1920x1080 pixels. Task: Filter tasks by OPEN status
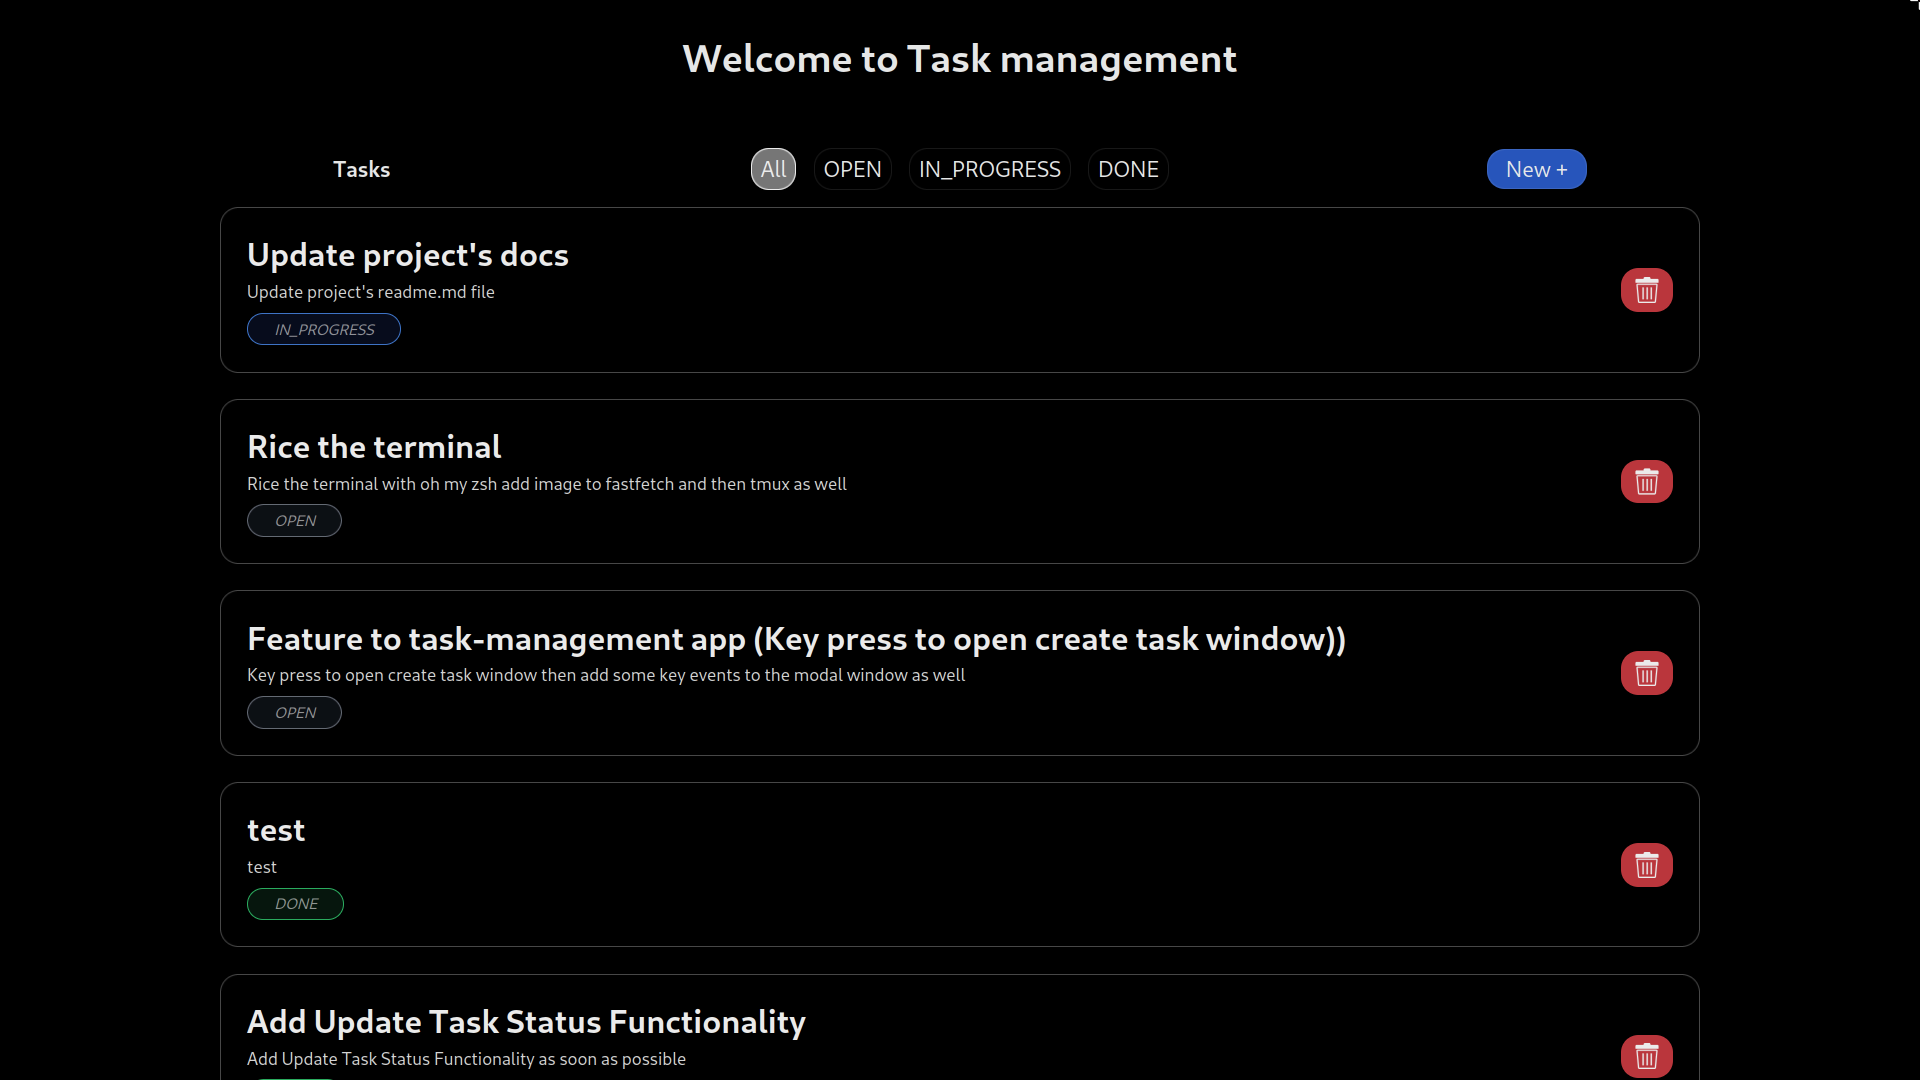pyautogui.click(x=852, y=169)
